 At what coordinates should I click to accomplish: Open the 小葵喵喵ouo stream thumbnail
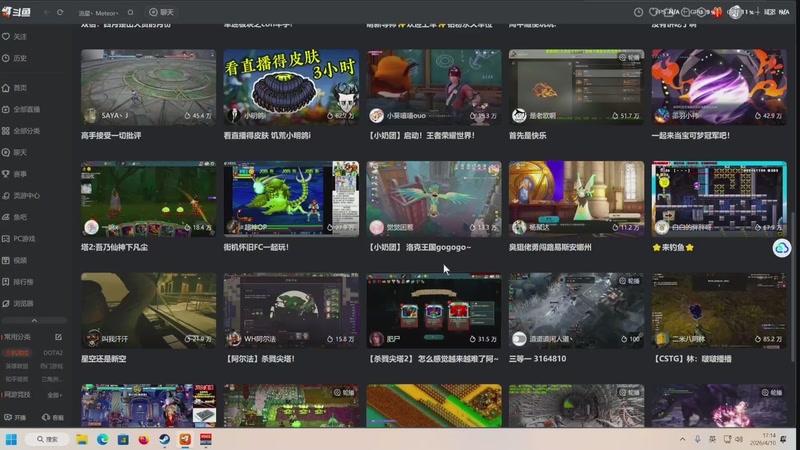434,87
